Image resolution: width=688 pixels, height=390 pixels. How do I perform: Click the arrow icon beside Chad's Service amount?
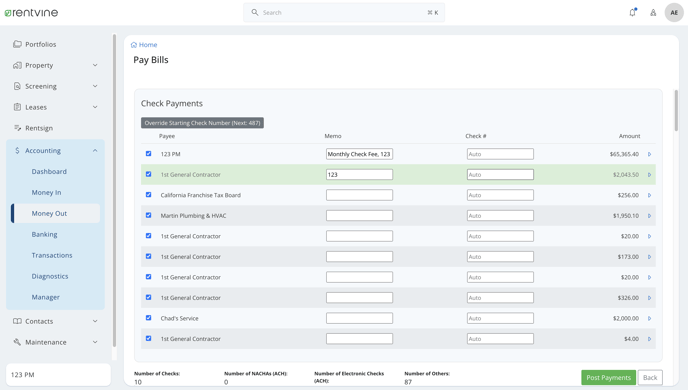tap(649, 318)
